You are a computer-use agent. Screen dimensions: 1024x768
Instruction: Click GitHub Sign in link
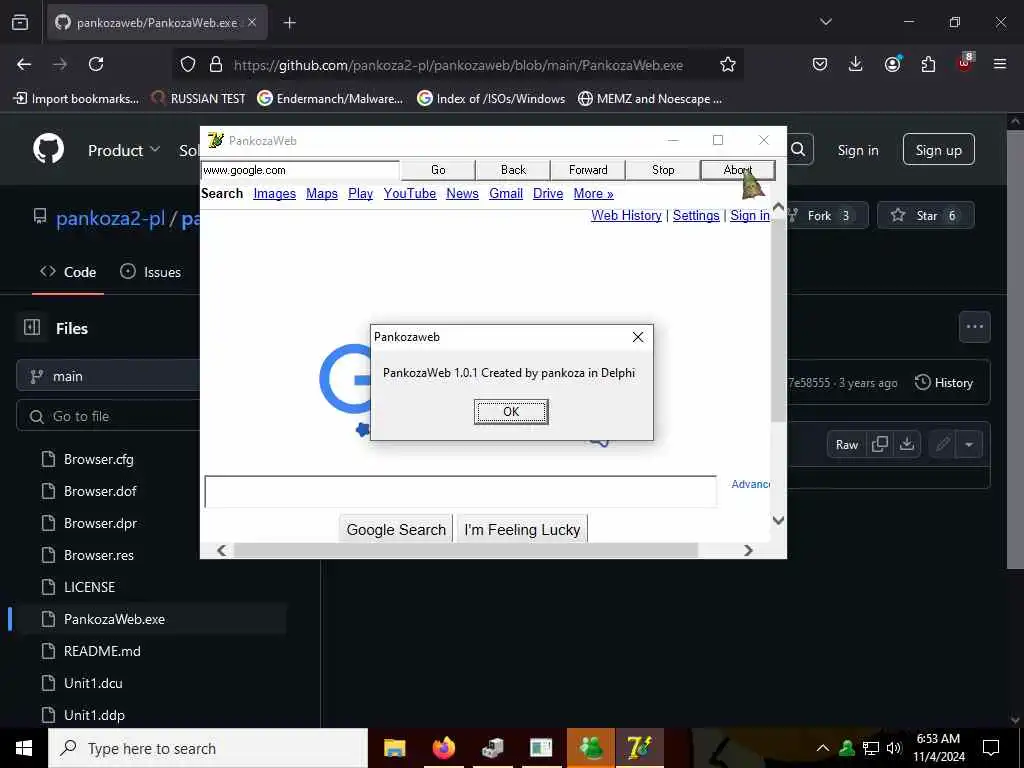point(858,150)
